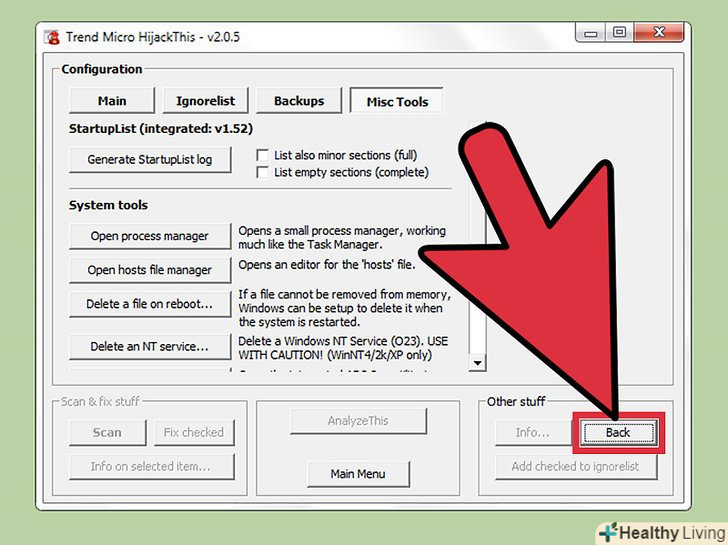This screenshot has width=728, height=545.
Task: Click Info on selected item button
Action: click(151, 467)
